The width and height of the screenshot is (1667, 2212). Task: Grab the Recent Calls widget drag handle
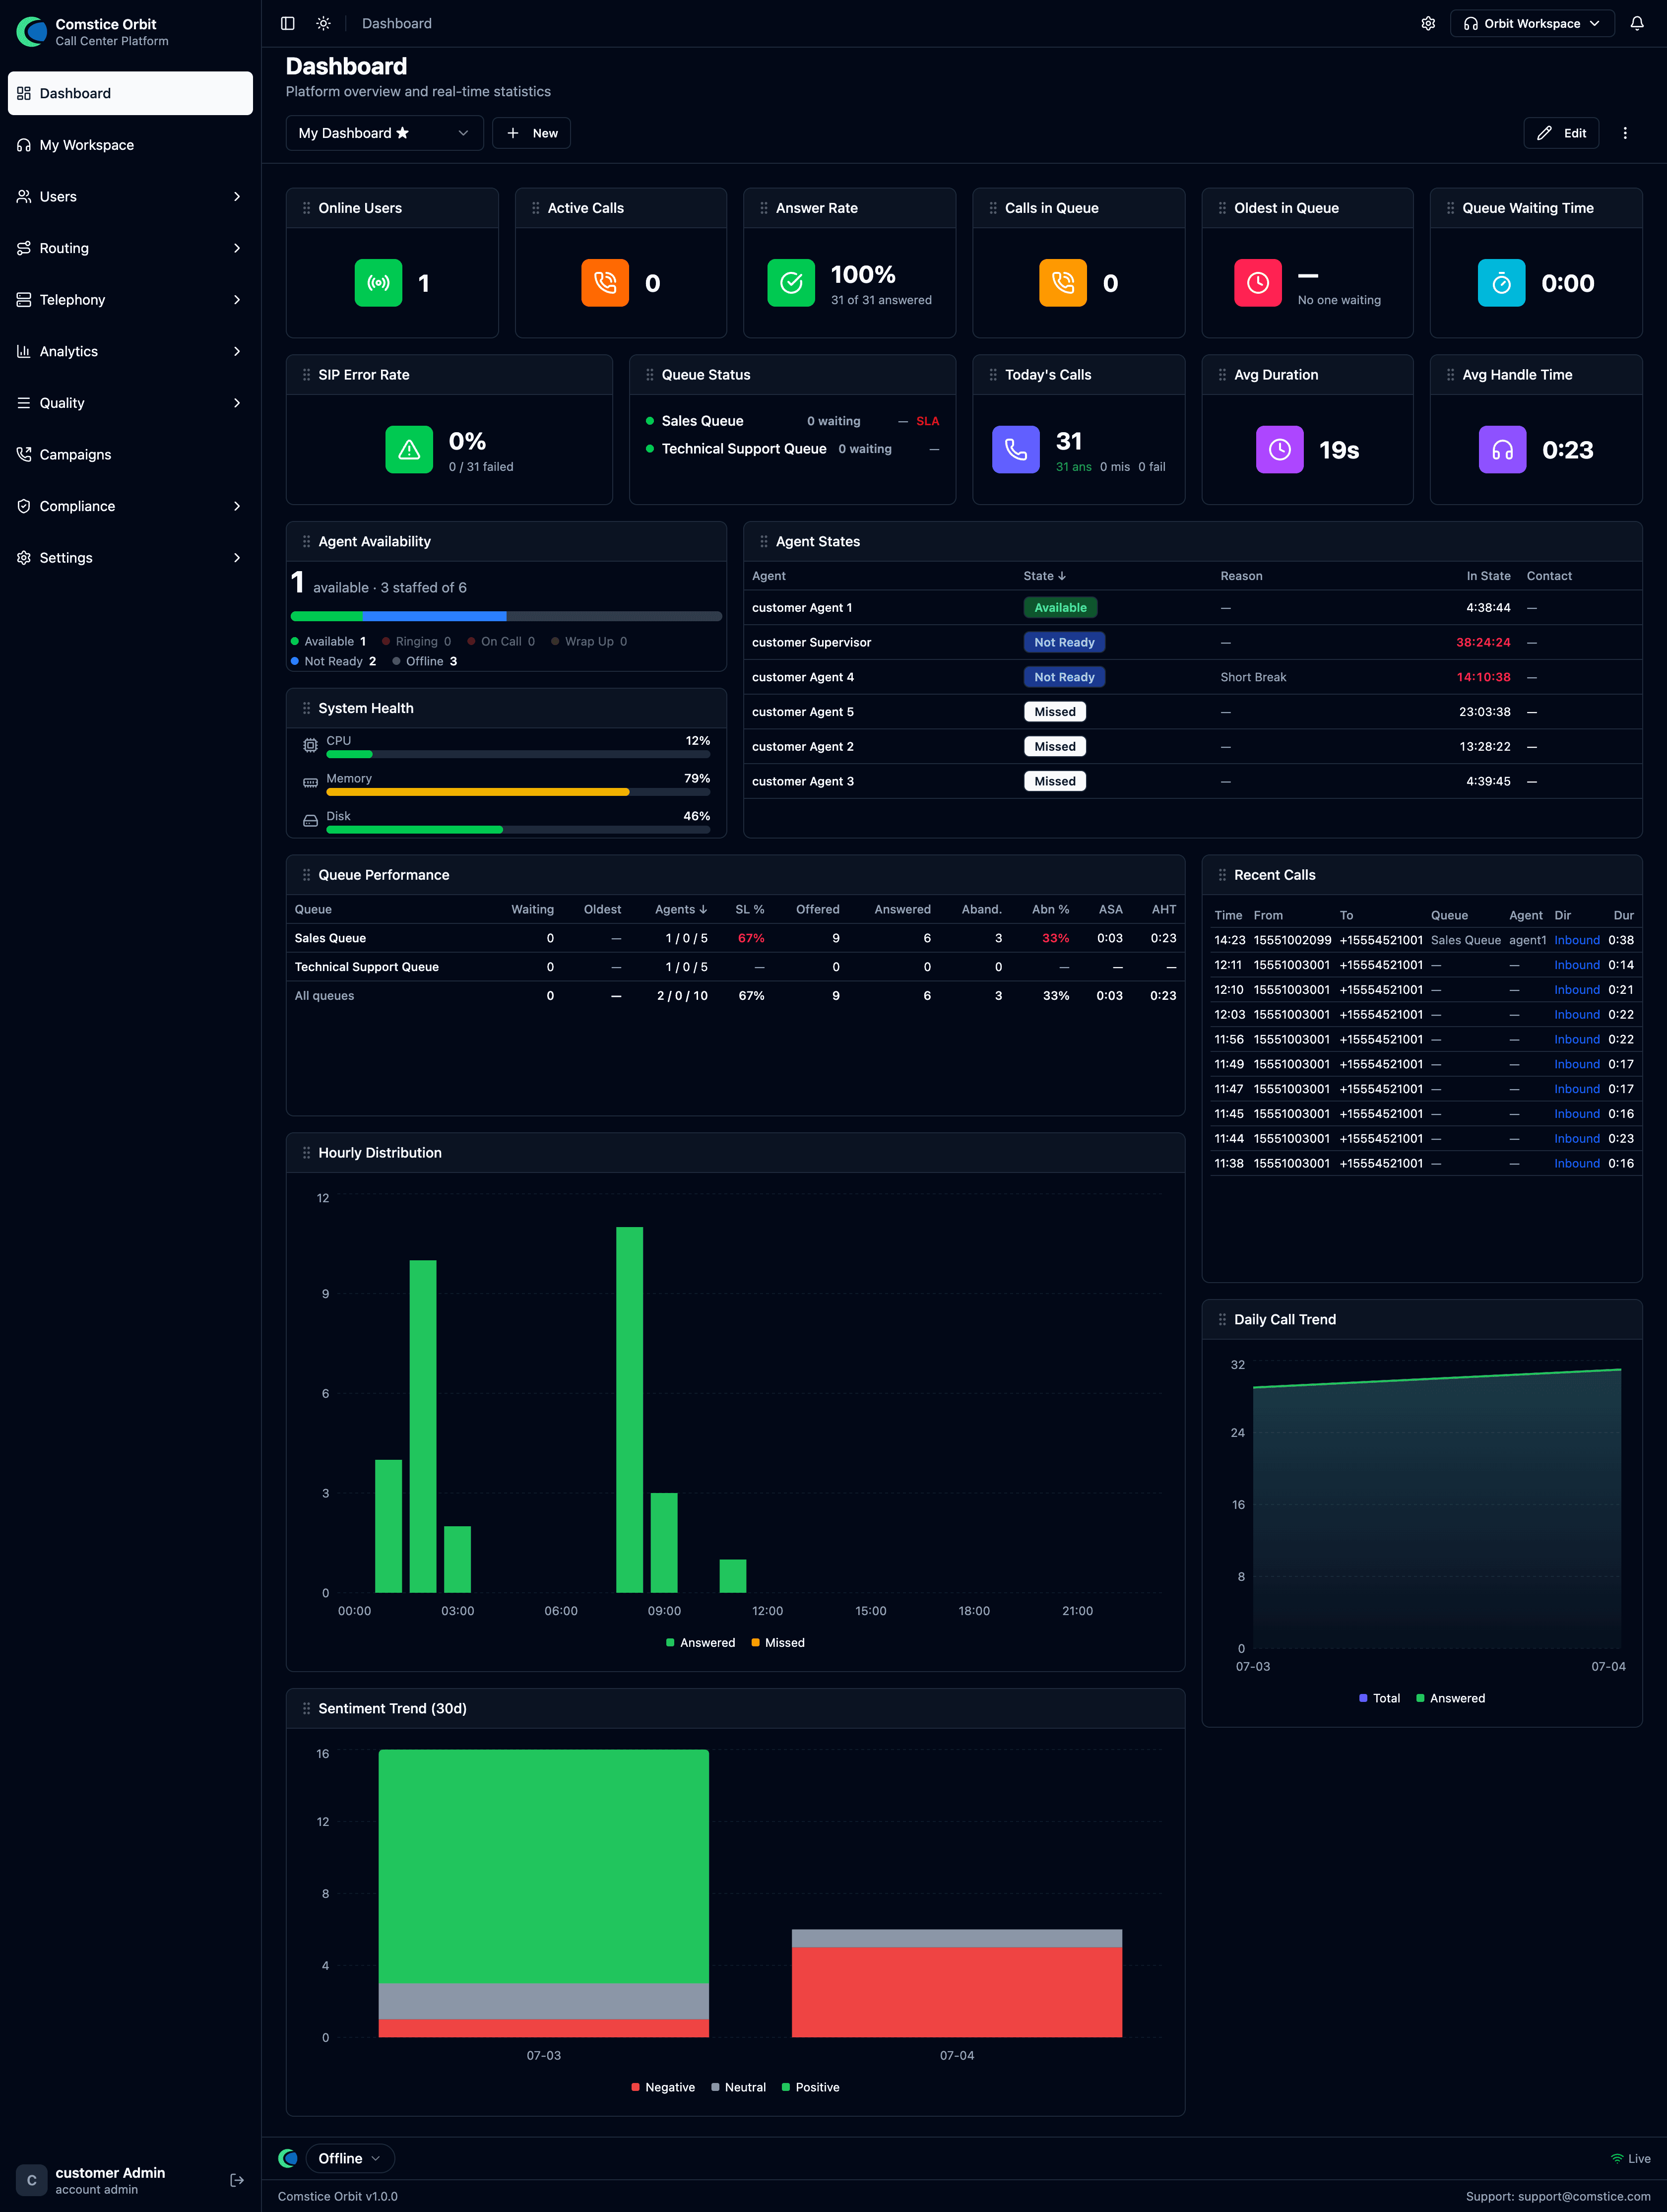(1222, 875)
